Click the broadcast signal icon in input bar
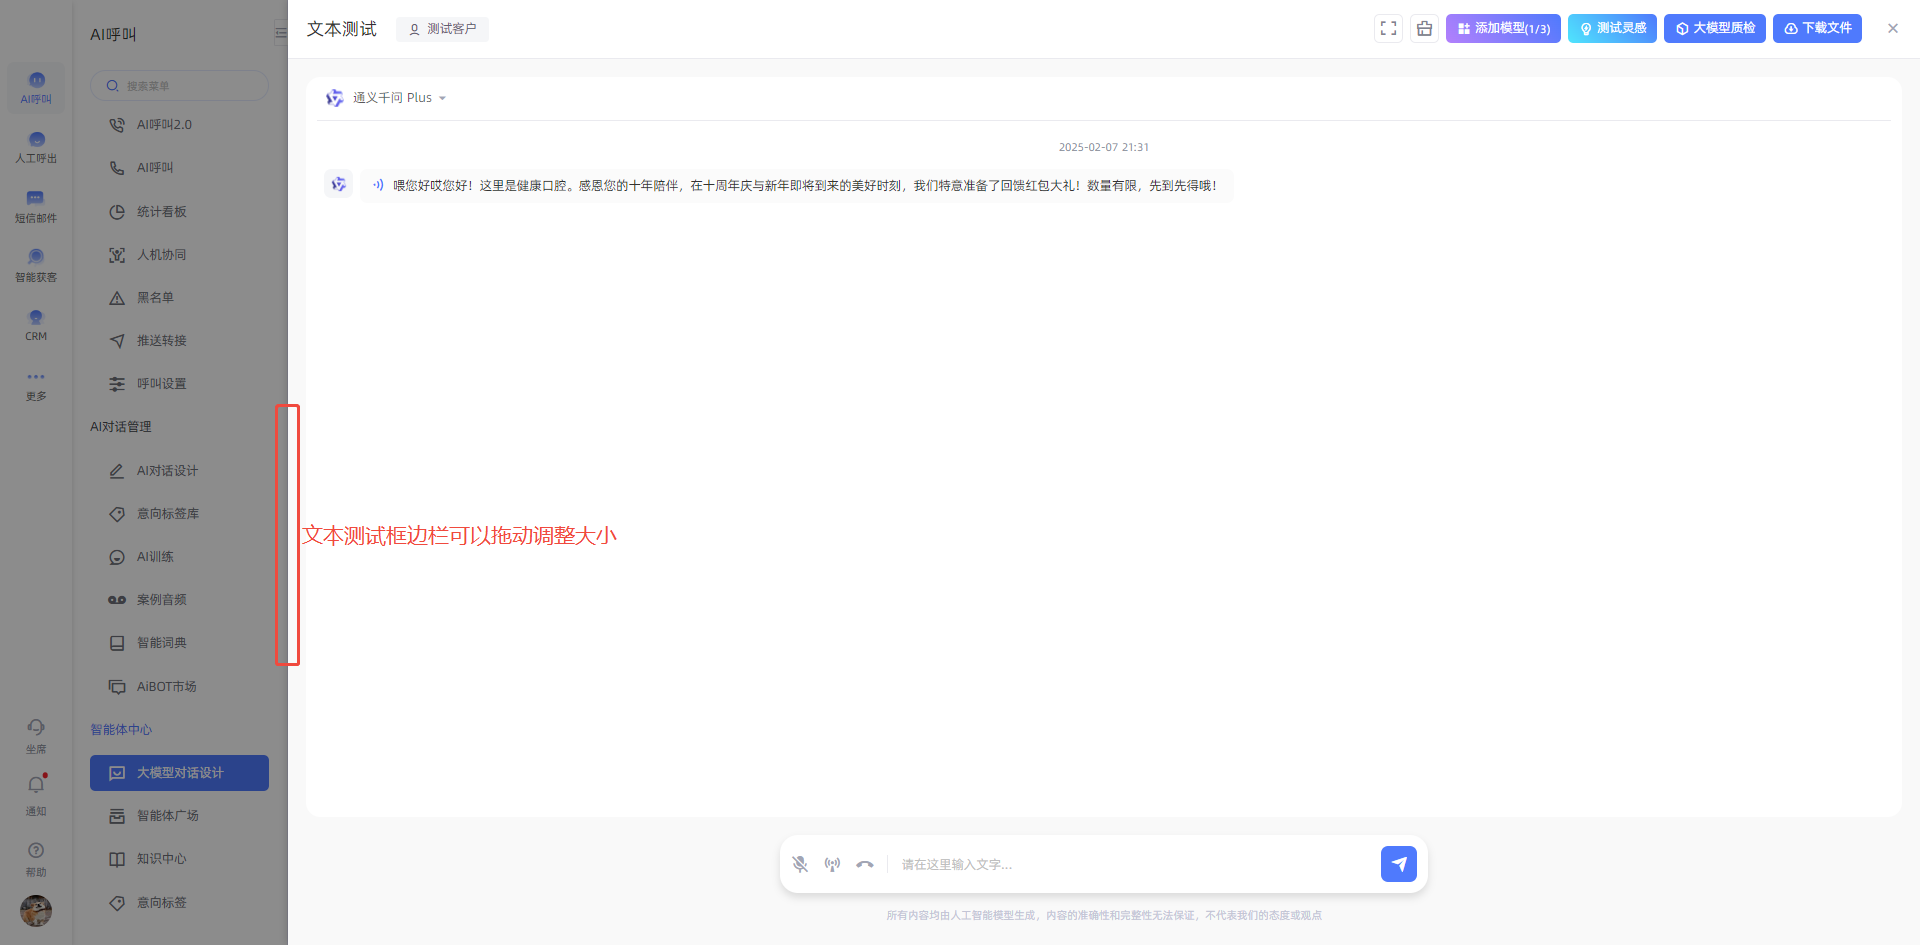Viewport: 1920px width, 945px height. click(x=832, y=864)
